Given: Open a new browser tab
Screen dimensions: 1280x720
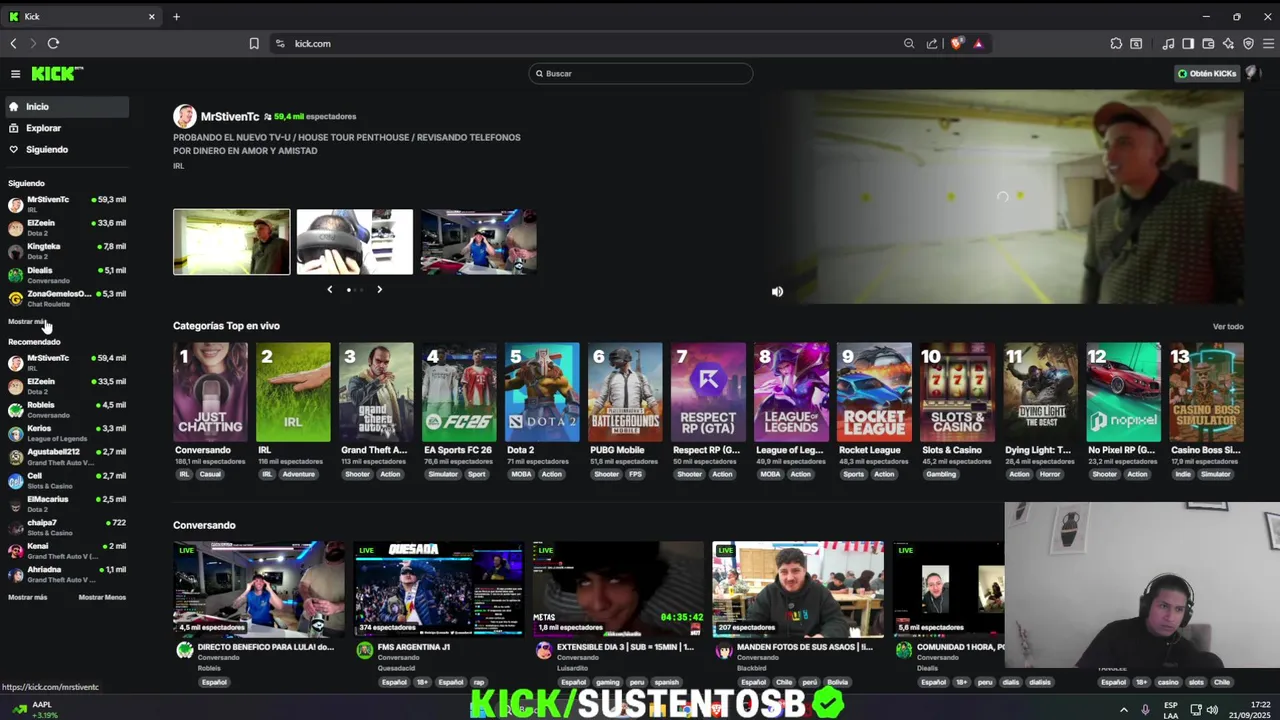Looking at the screenshot, I should pos(176,16).
